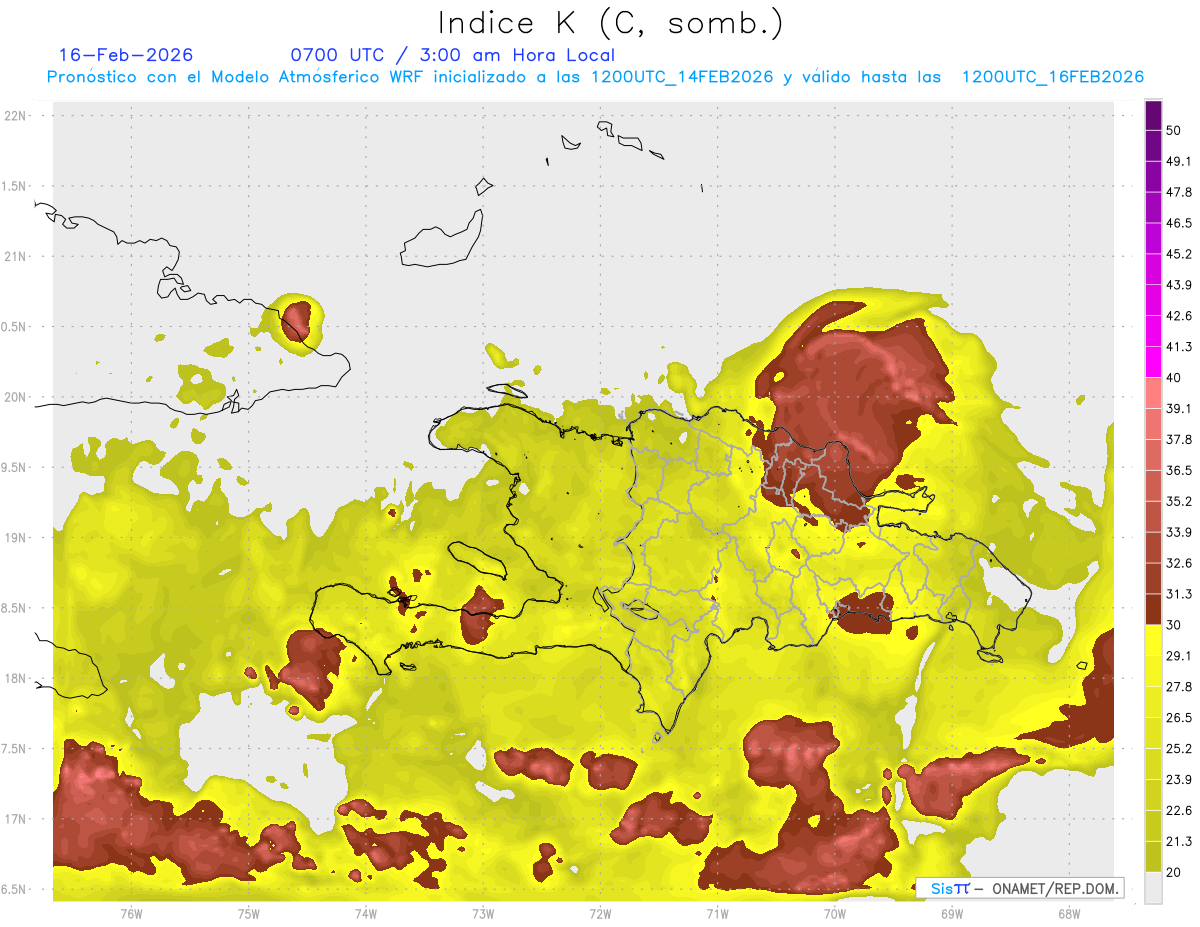Click the 'ONAMET/REP.DOM.' credit text

coord(1055,888)
